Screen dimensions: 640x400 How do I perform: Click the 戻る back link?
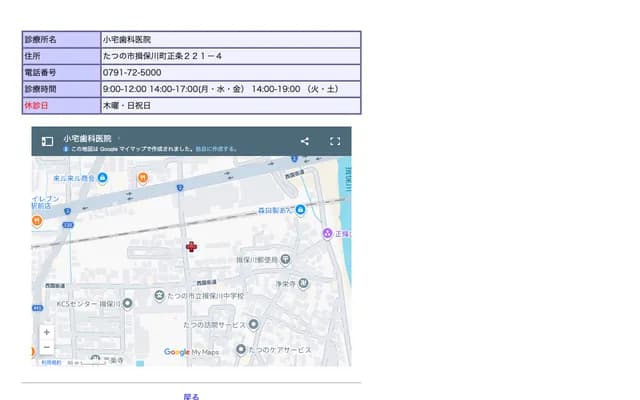[191, 396]
